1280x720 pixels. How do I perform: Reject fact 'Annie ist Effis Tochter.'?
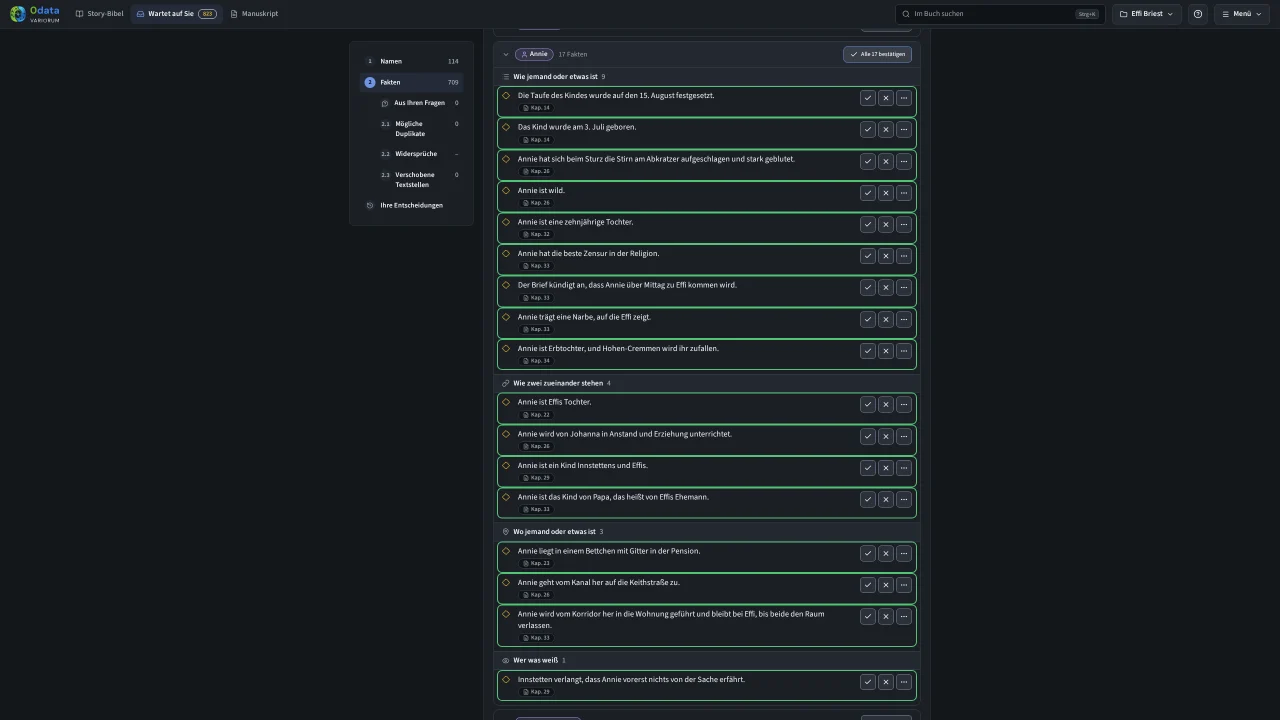point(886,405)
